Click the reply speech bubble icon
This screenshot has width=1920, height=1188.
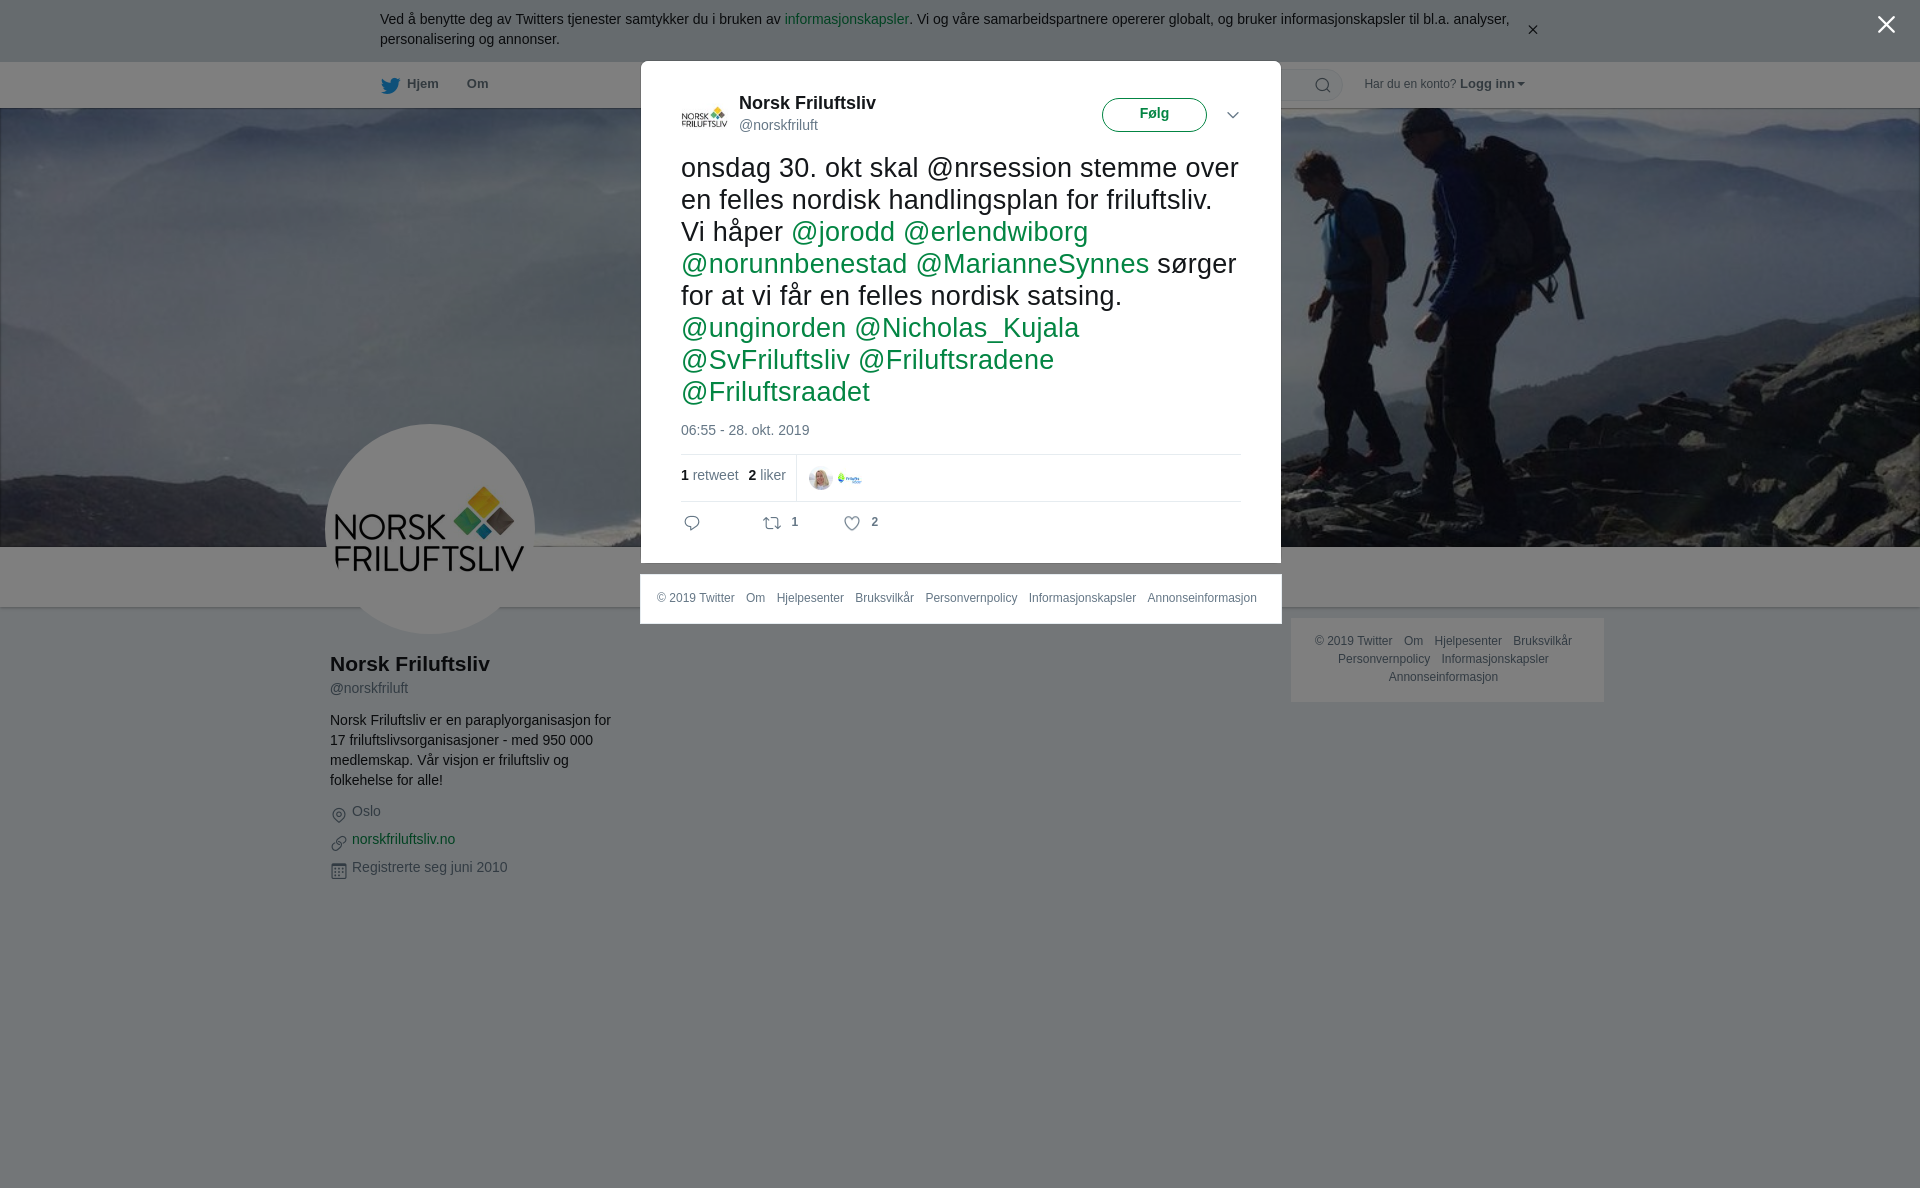tap(692, 523)
